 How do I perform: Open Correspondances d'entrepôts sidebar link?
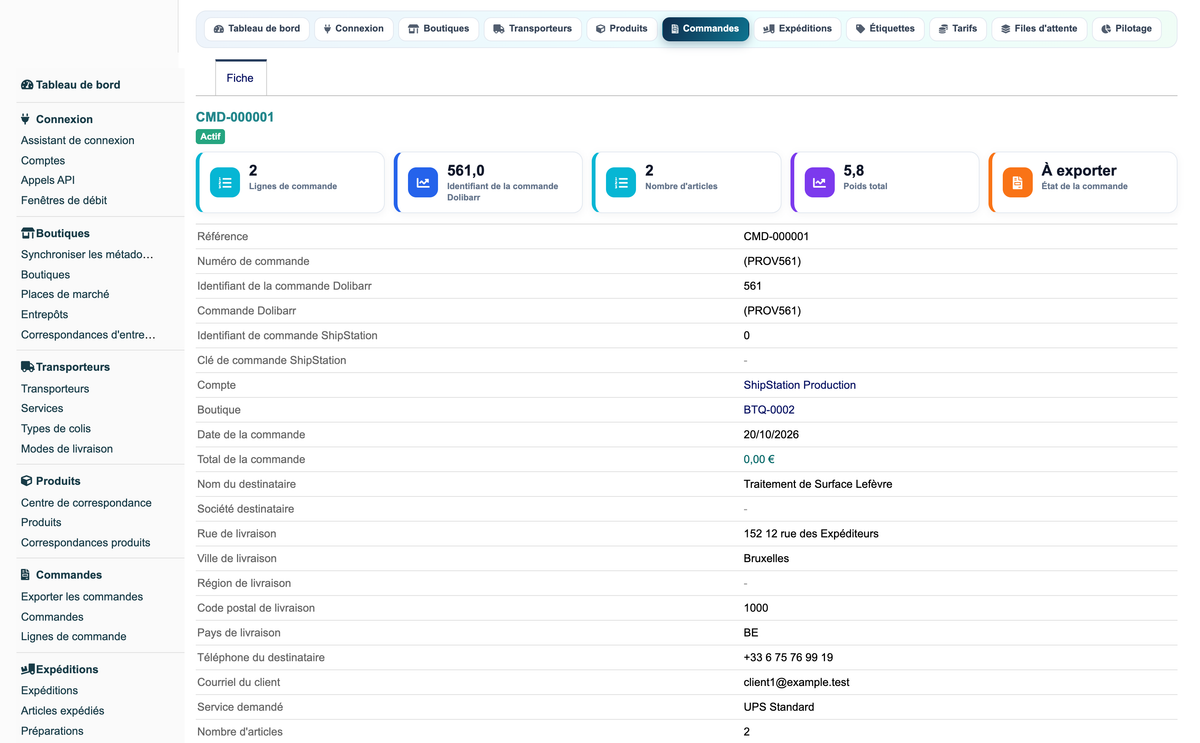tap(88, 335)
